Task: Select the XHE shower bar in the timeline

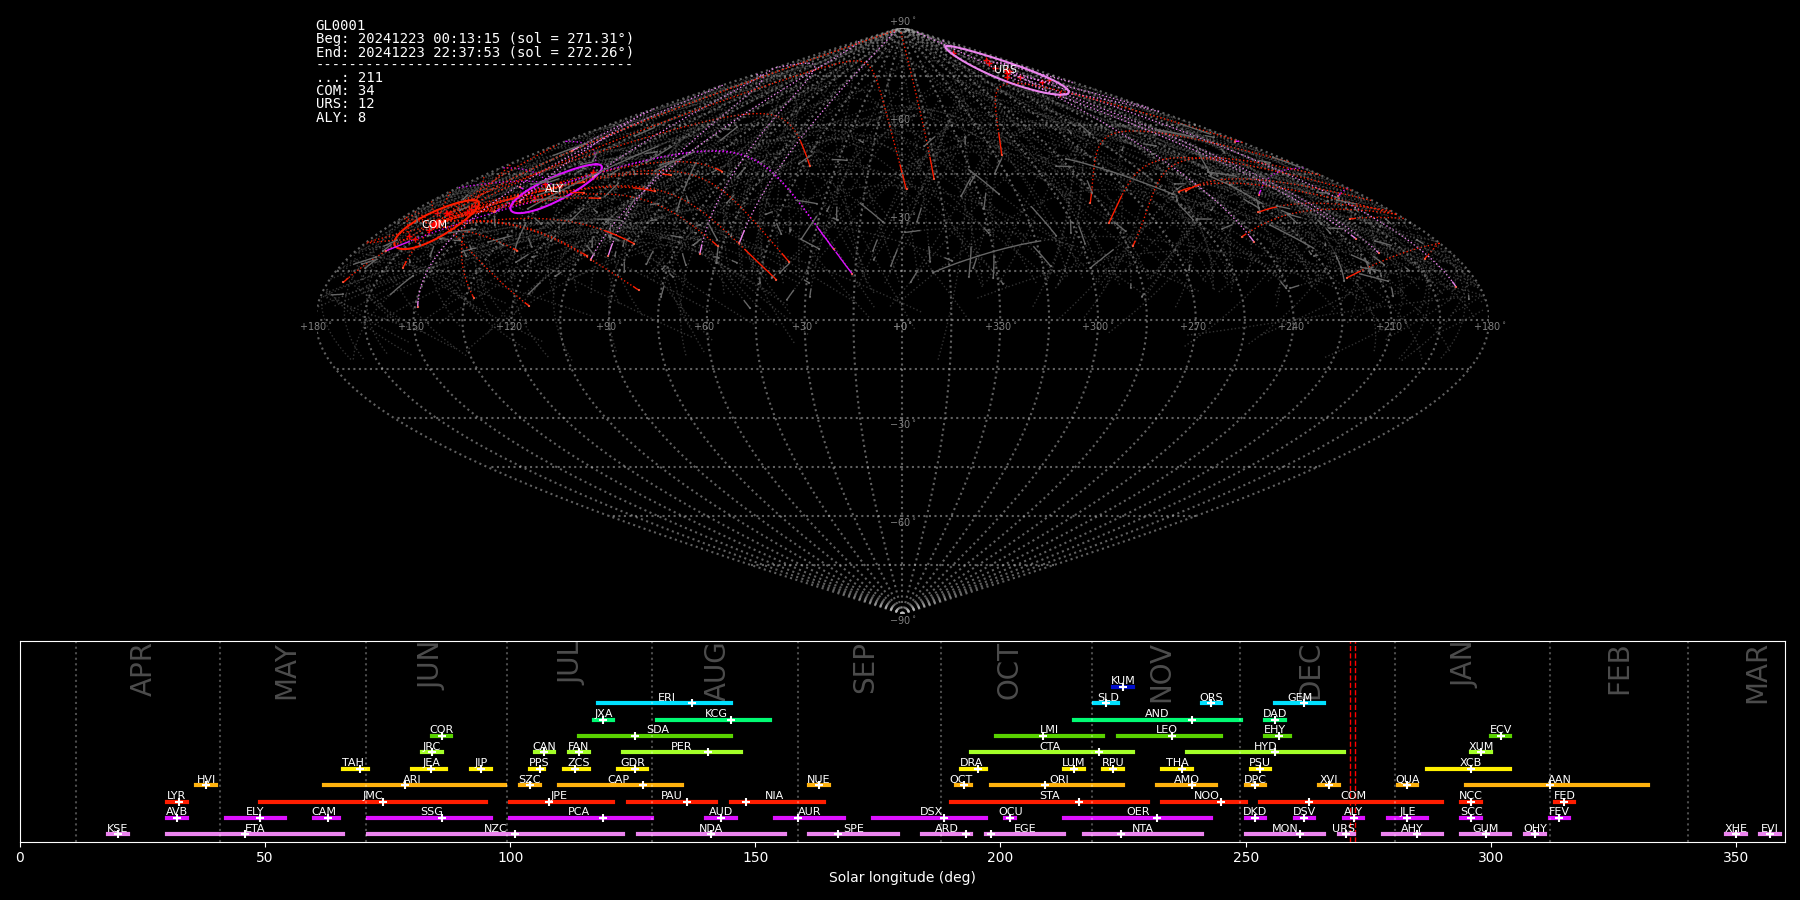Action: (x=1736, y=834)
